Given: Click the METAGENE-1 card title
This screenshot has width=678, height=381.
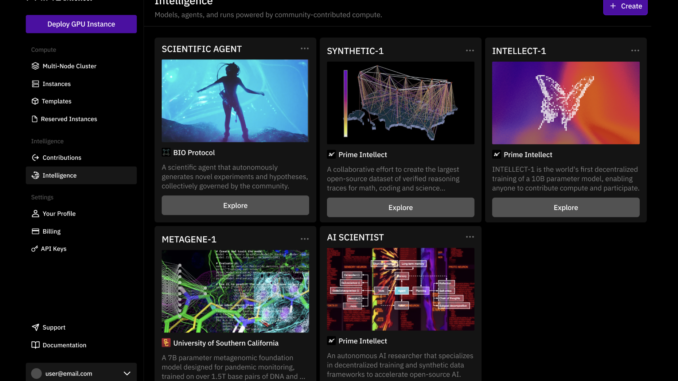Looking at the screenshot, I should (189, 239).
